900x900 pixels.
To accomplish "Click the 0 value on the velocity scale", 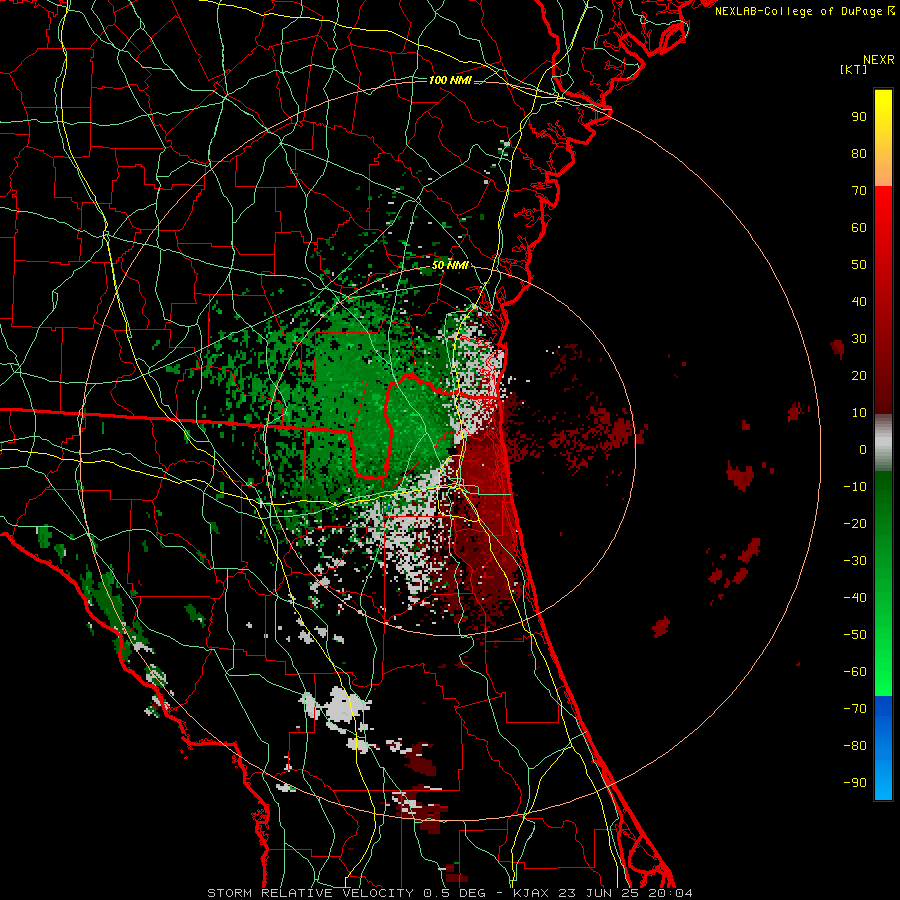I will coord(863,449).
